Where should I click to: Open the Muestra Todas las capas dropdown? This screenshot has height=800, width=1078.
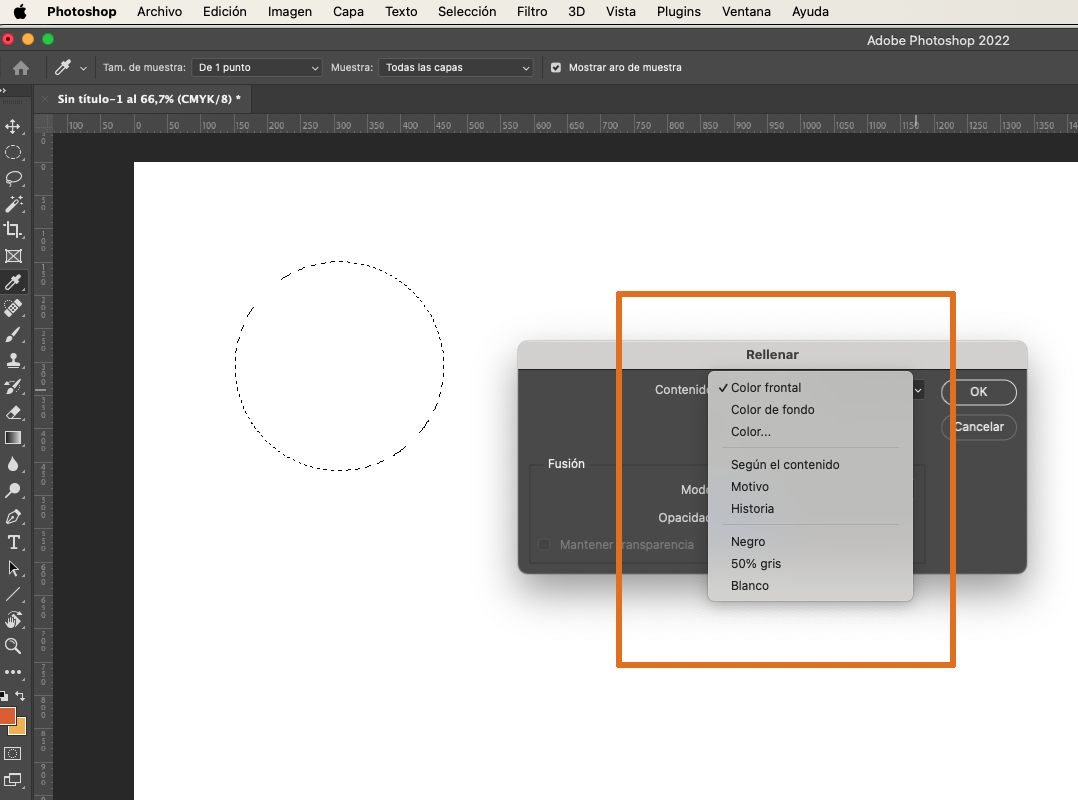coord(456,67)
